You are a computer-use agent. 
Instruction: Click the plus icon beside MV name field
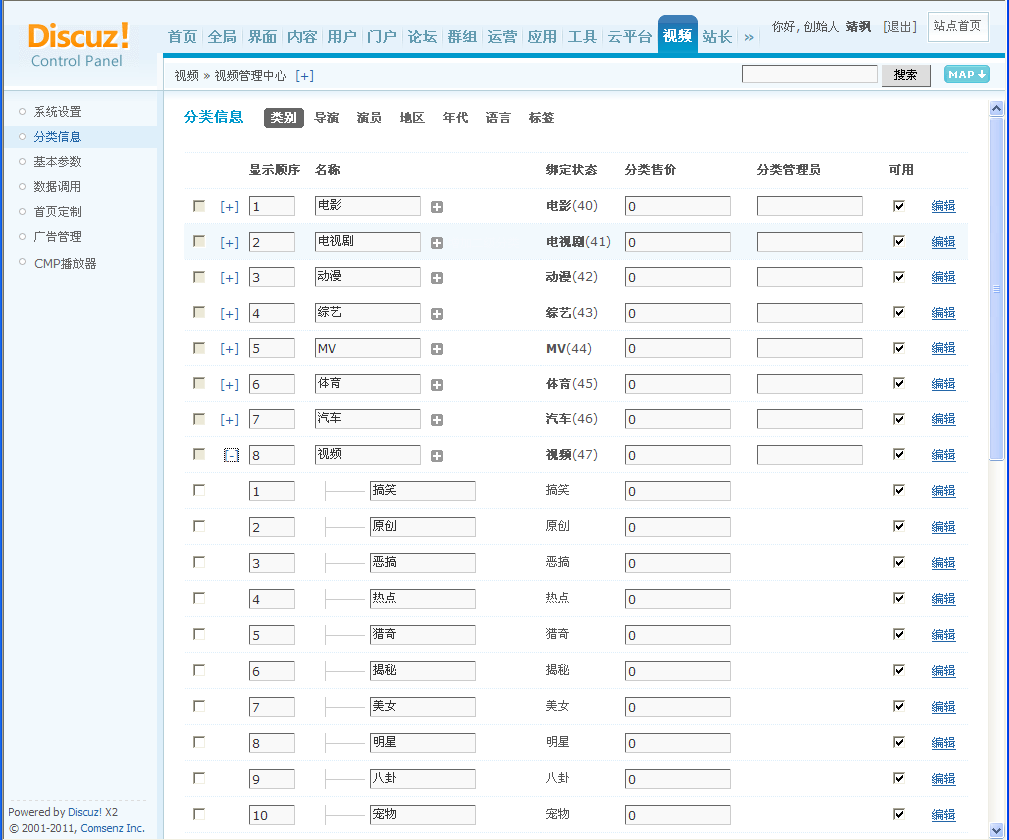point(437,349)
